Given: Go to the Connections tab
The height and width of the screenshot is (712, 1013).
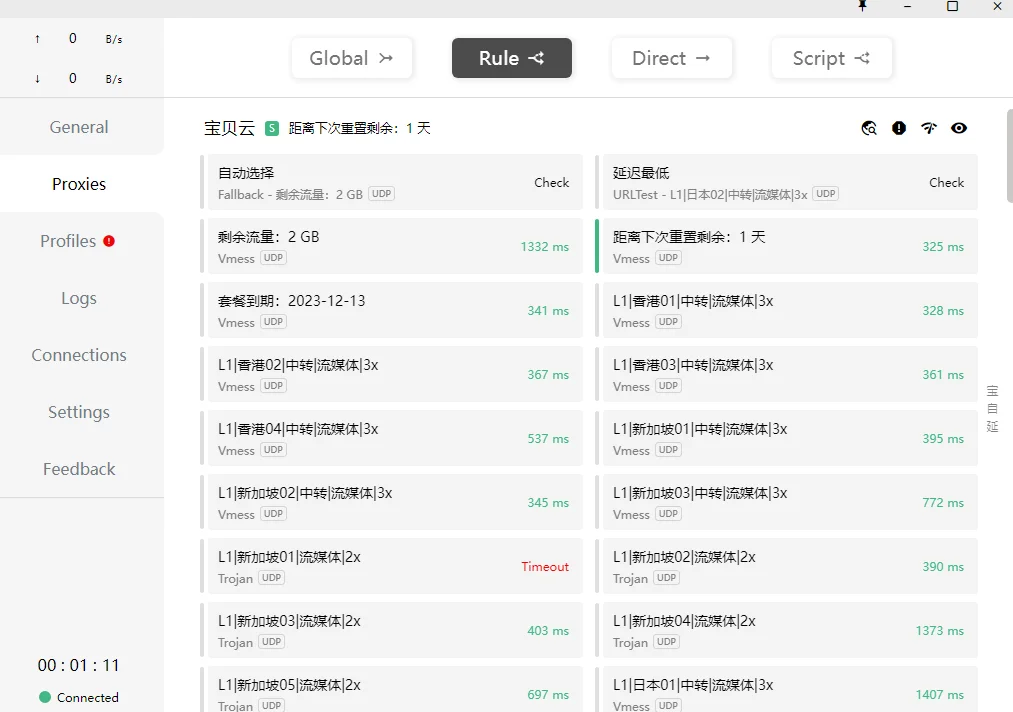Looking at the screenshot, I should tap(79, 355).
